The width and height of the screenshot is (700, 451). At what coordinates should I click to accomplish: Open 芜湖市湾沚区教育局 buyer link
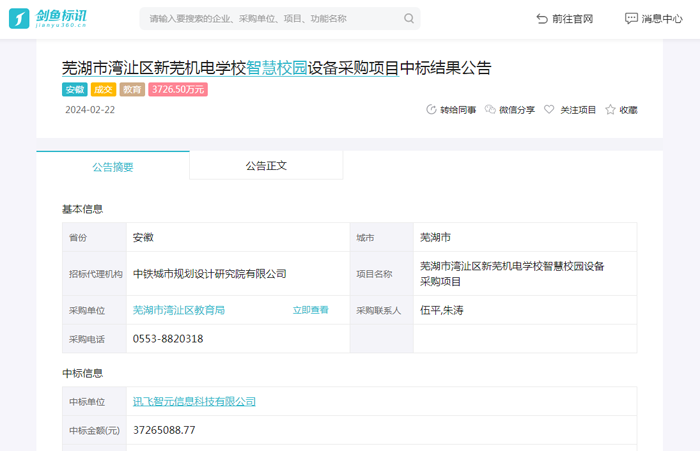[179, 310]
